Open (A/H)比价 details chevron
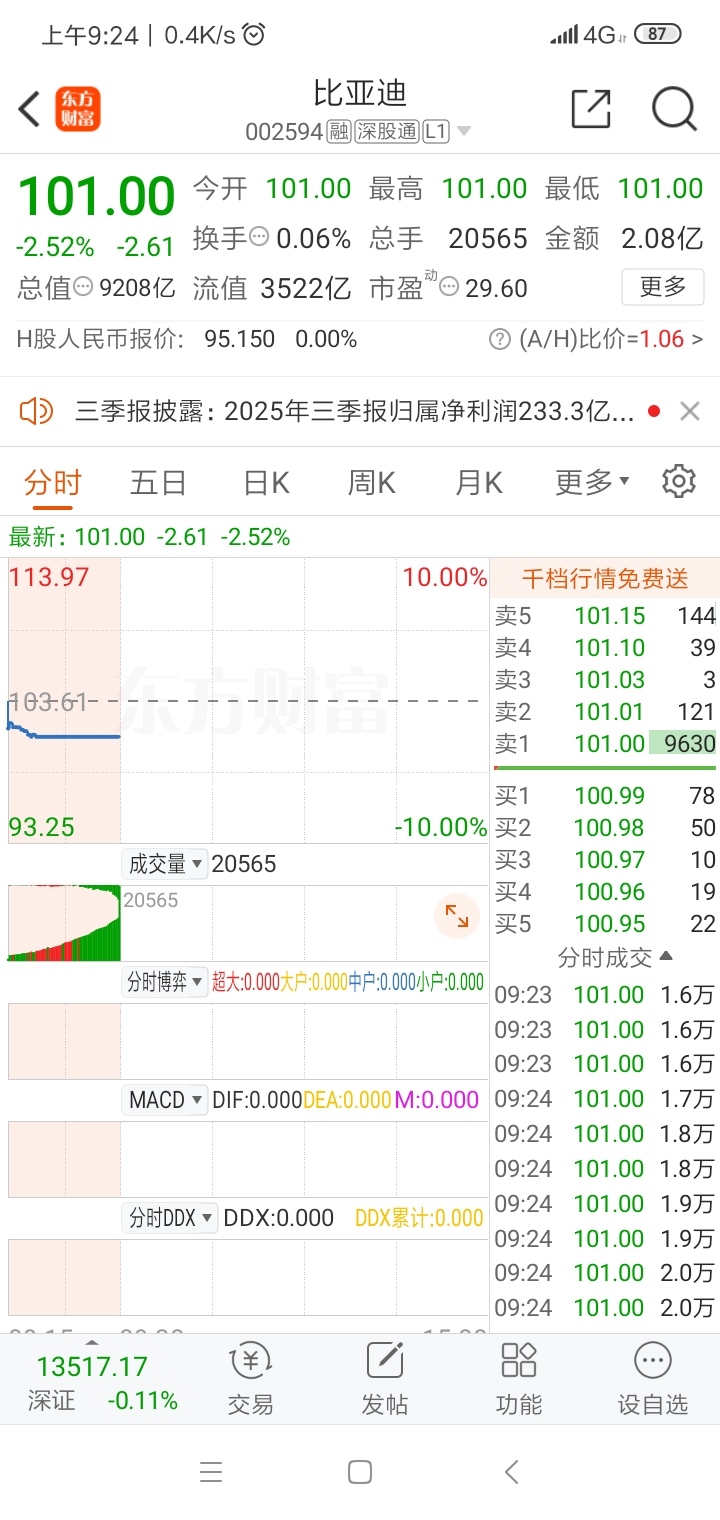The height and width of the screenshot is (1520, 720). click(x=697, y=340)
